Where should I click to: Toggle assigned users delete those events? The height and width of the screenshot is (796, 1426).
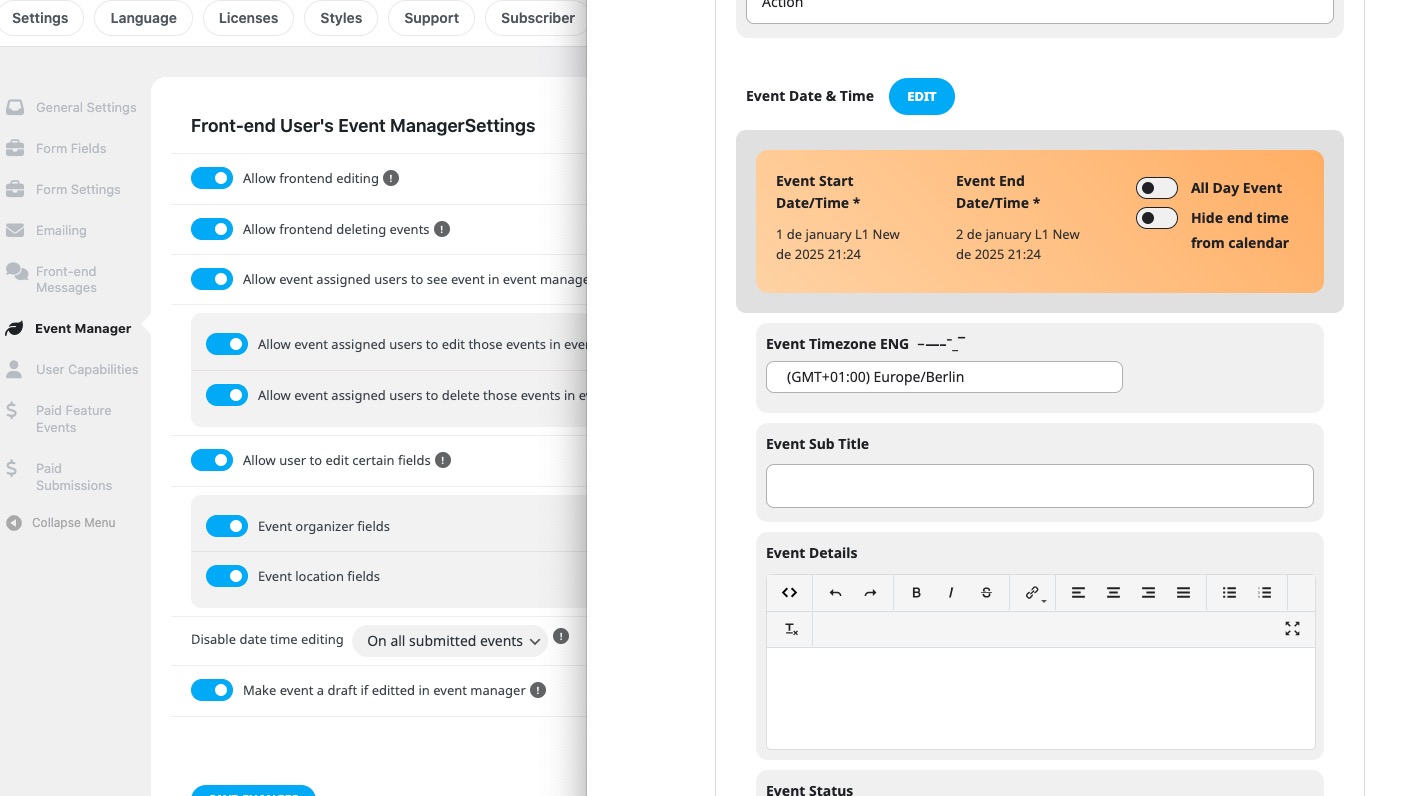click(227, 395)
